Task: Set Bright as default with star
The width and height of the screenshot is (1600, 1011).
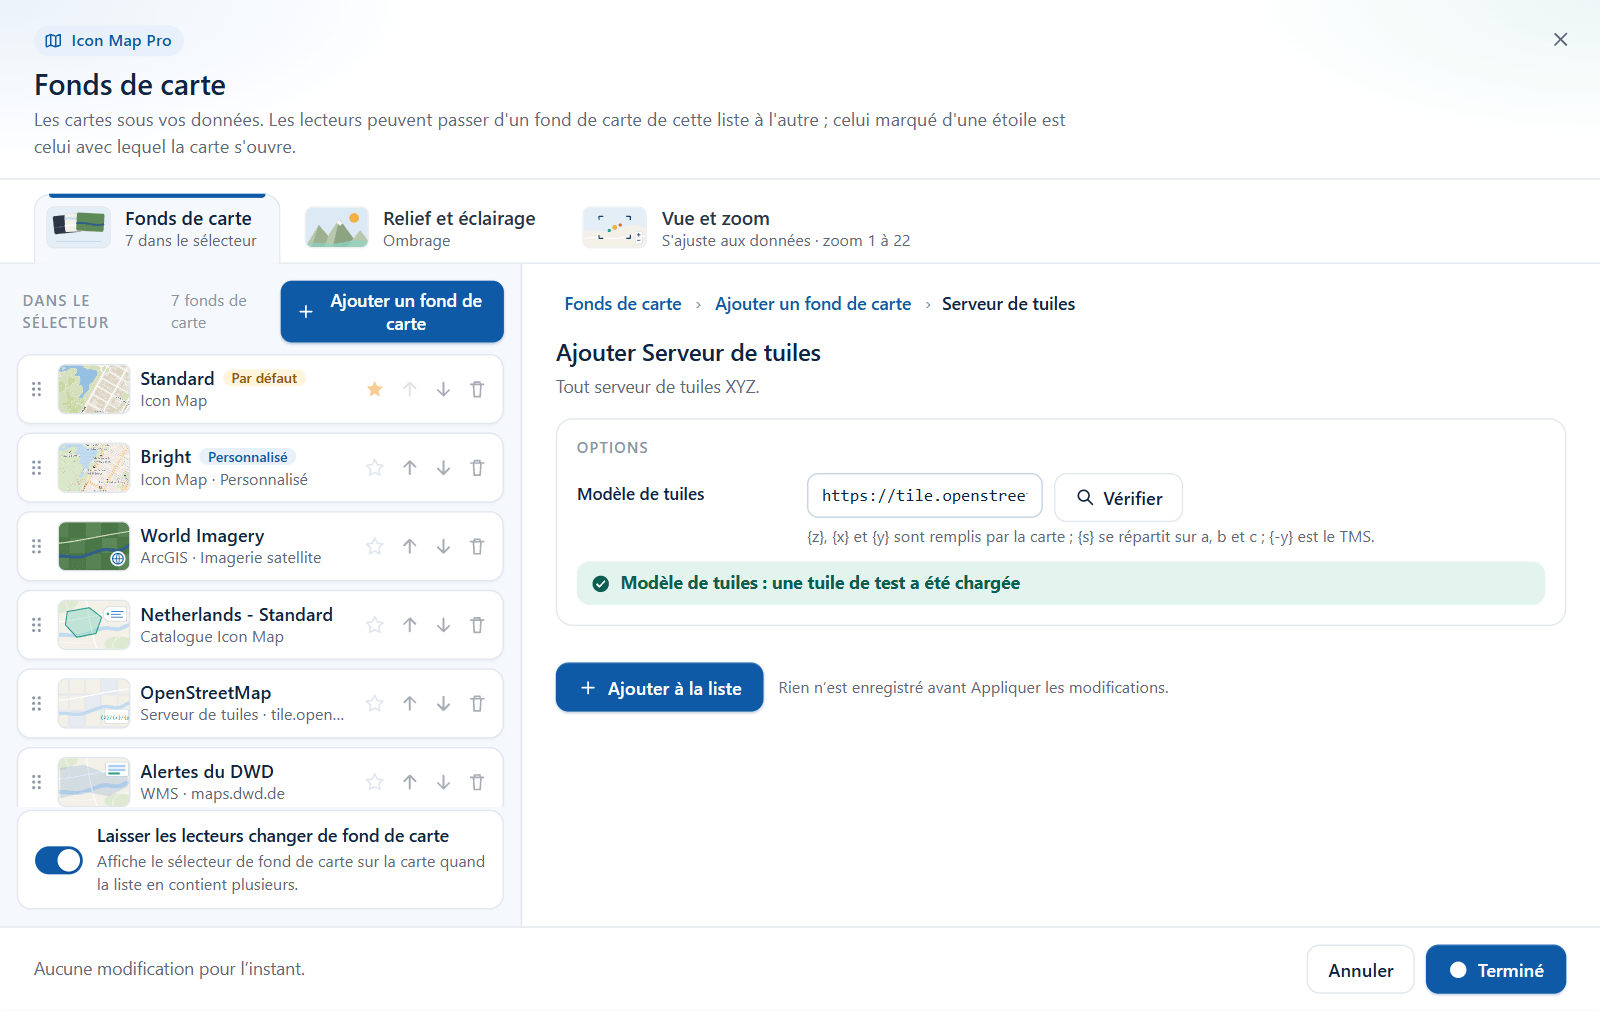Action: [x=375, y=467]
